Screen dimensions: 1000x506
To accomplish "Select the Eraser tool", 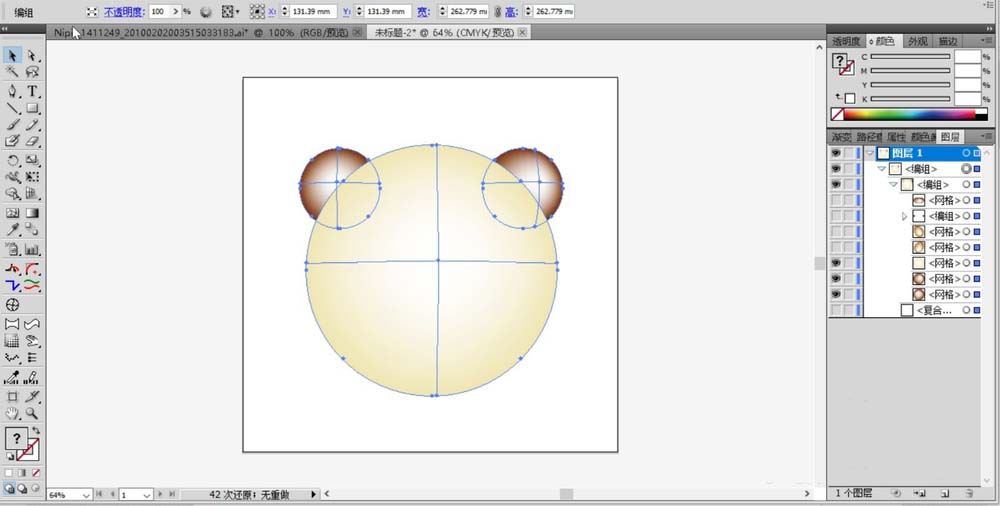I will point(32,141).
